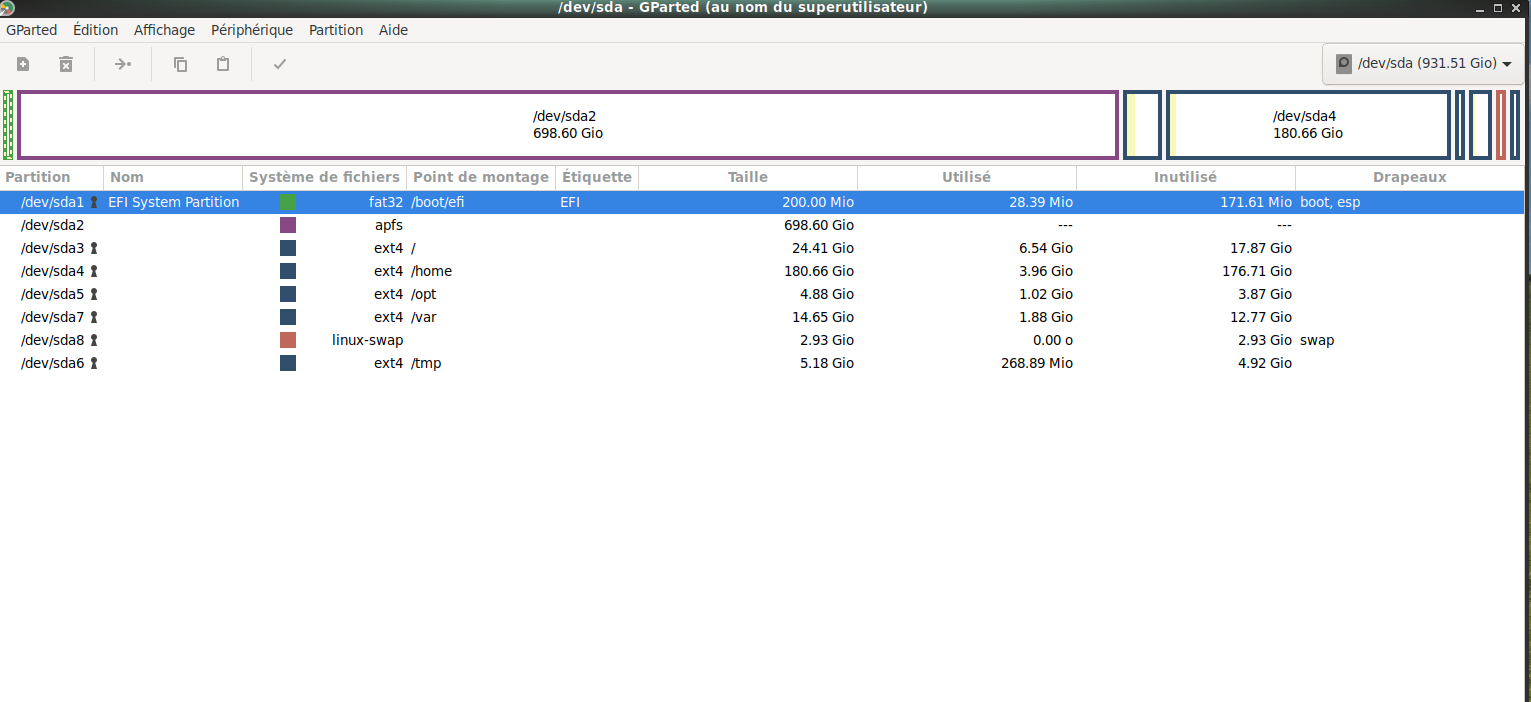Click the '14.65 Gio' size cell
The height and width of the screenshot is (702, 1531).
[822, 317]
